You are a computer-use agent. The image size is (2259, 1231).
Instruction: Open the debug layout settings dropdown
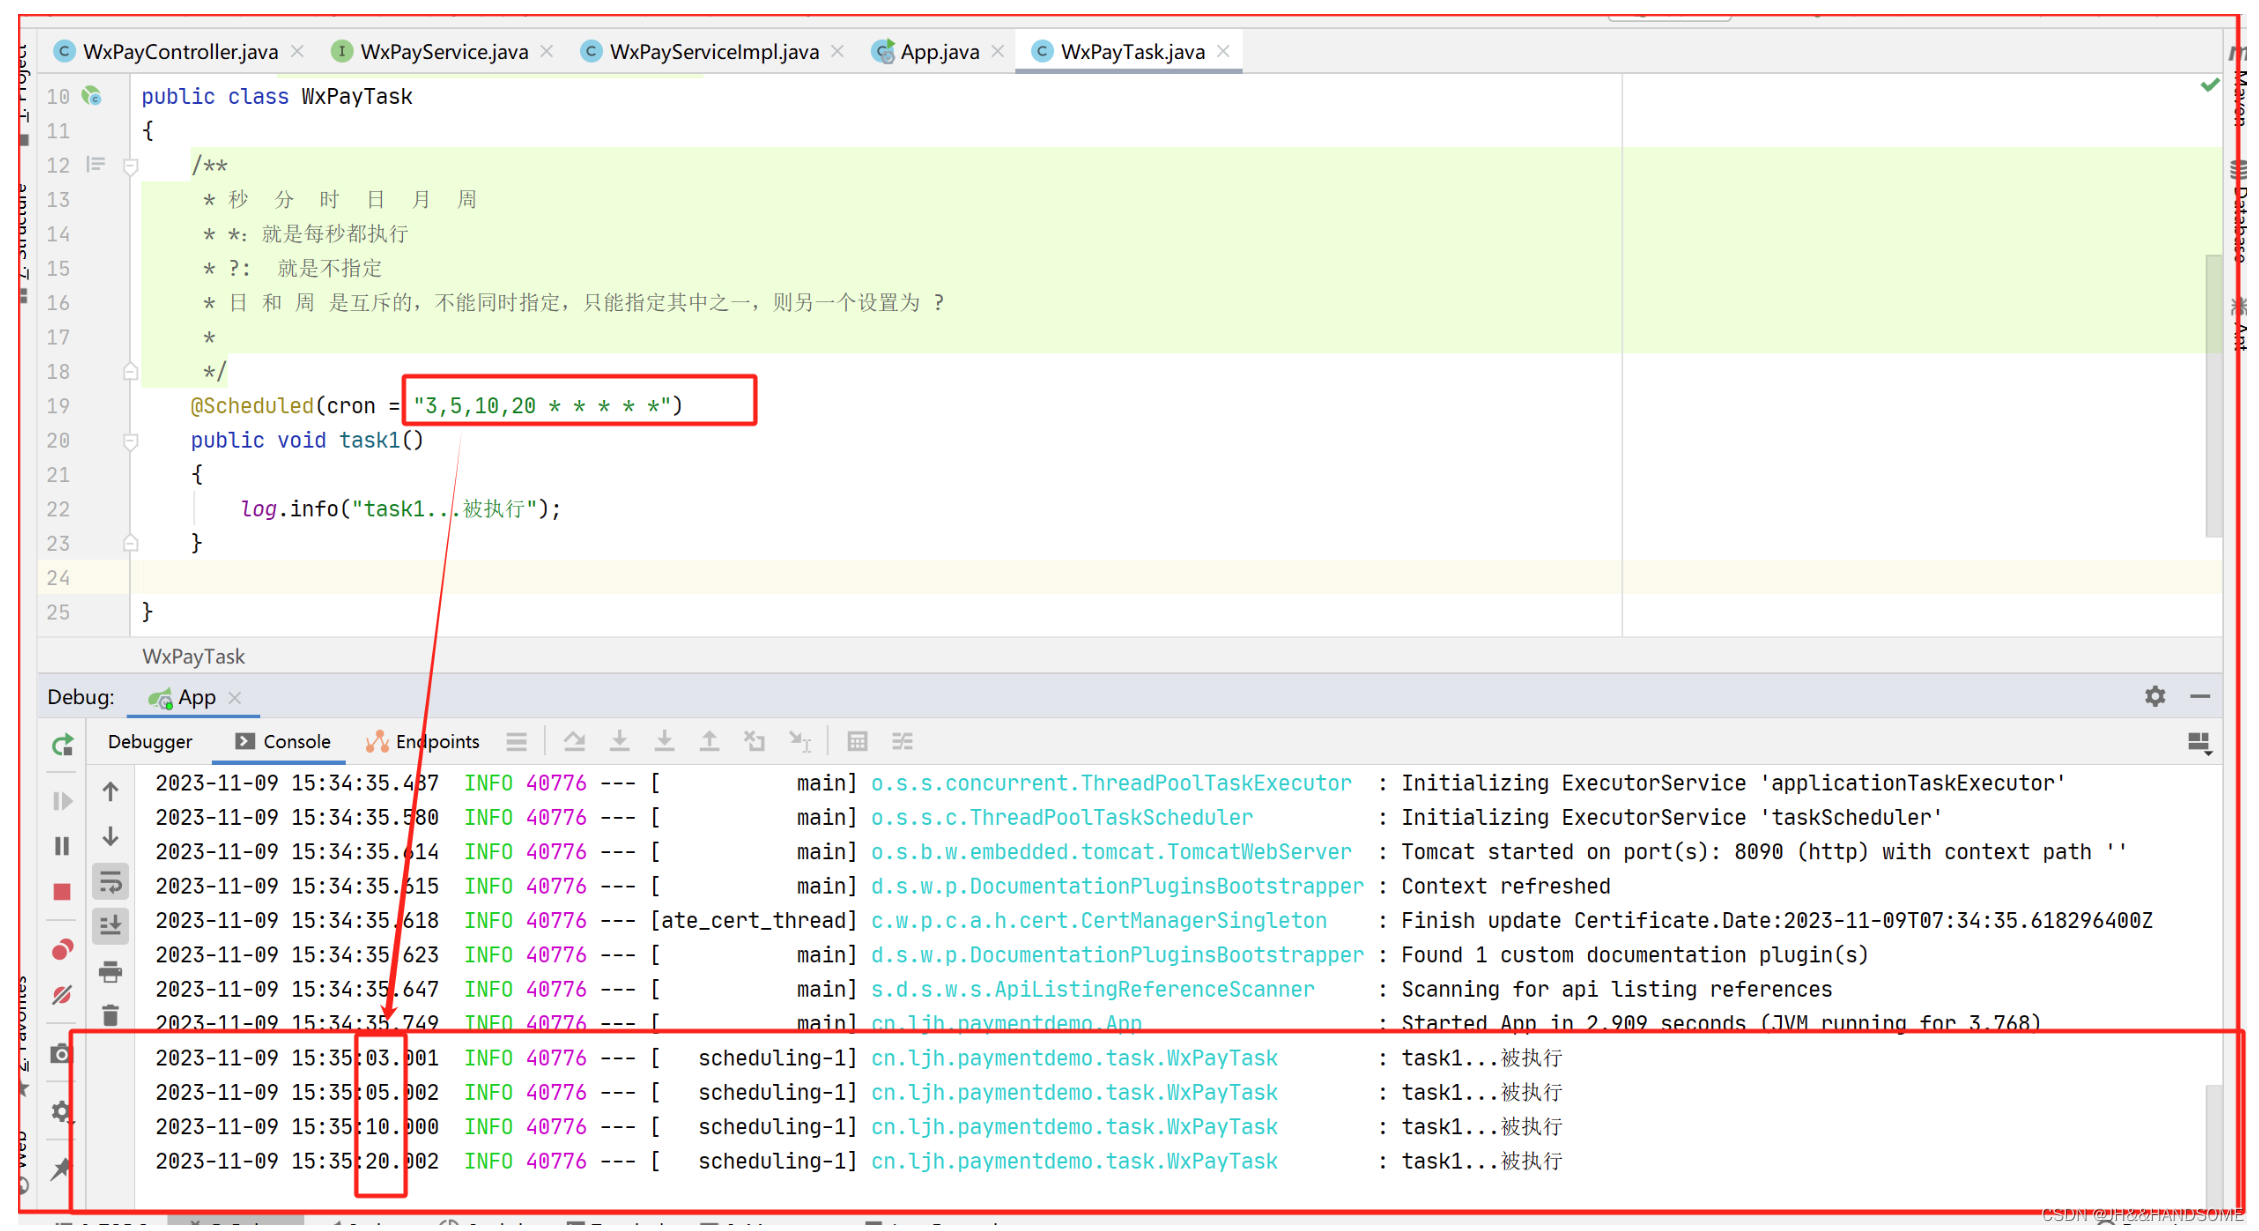pos(2199,743)
